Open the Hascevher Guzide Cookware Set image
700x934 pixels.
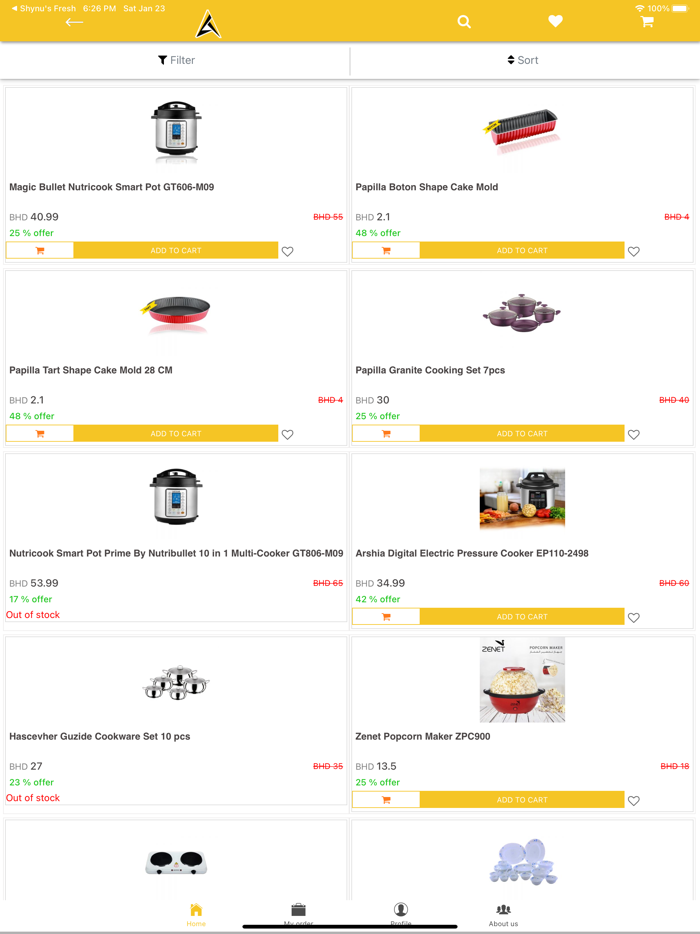click(176, 684)
